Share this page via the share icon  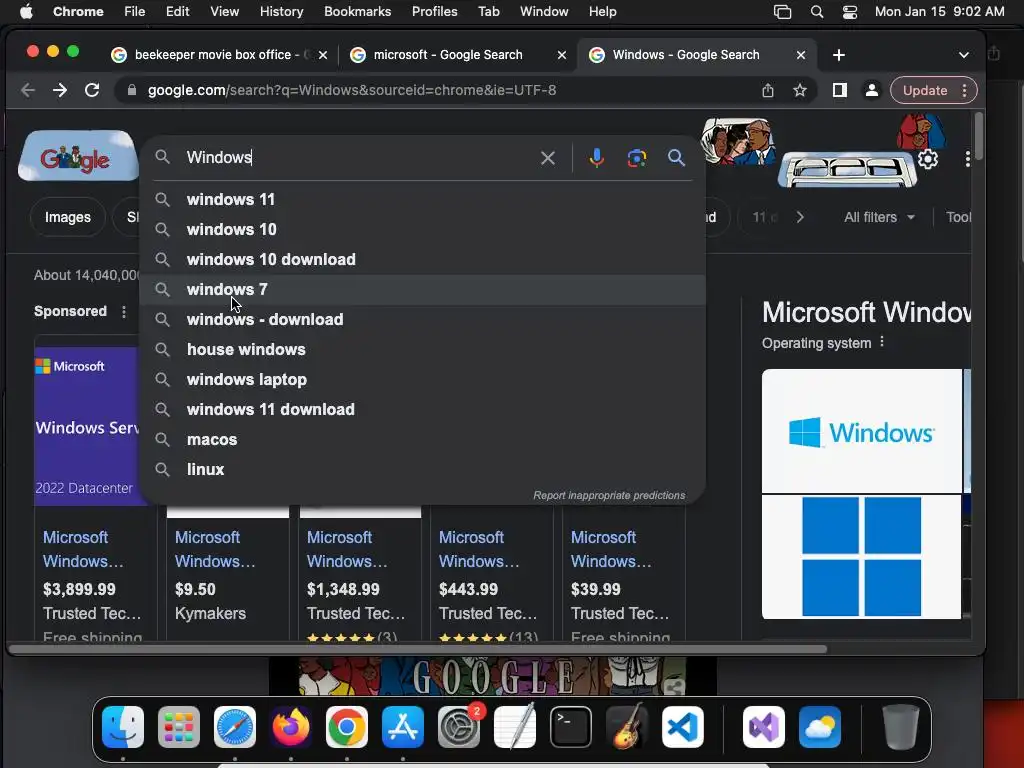coord(768,90)
